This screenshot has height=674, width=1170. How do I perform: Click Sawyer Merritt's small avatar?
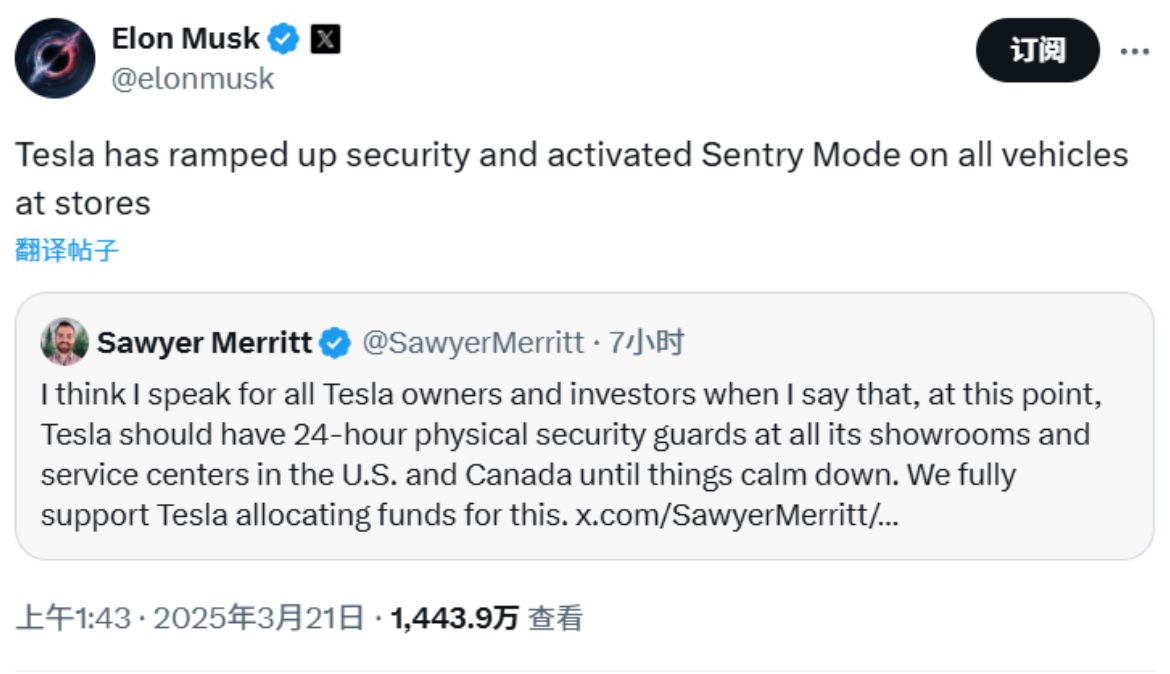[x=64, y=343]
